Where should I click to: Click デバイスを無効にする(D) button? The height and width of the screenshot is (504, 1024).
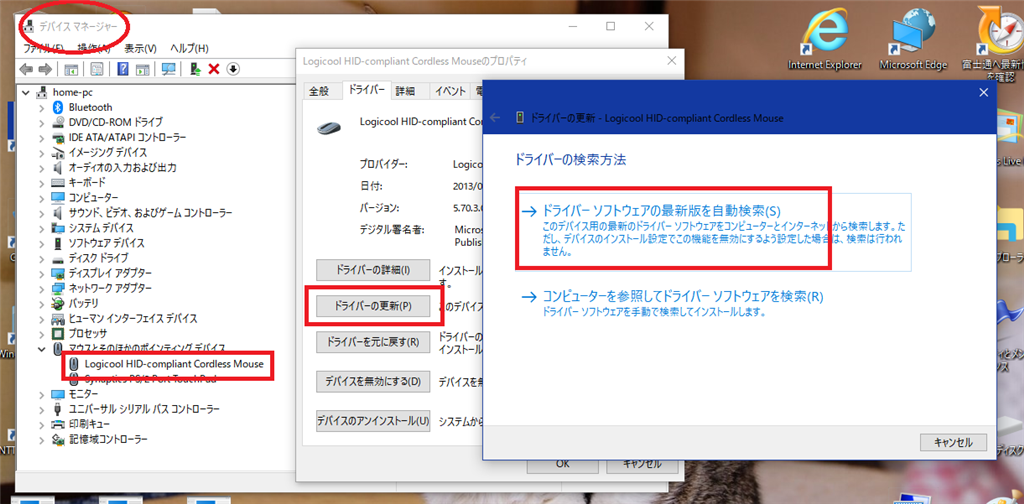(373, 381)
